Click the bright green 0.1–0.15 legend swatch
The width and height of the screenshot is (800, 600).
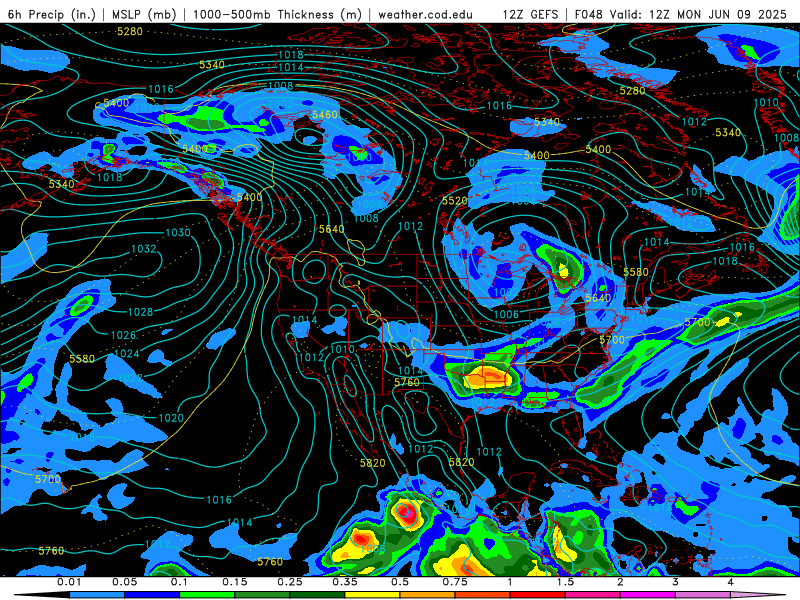(207, 595)
